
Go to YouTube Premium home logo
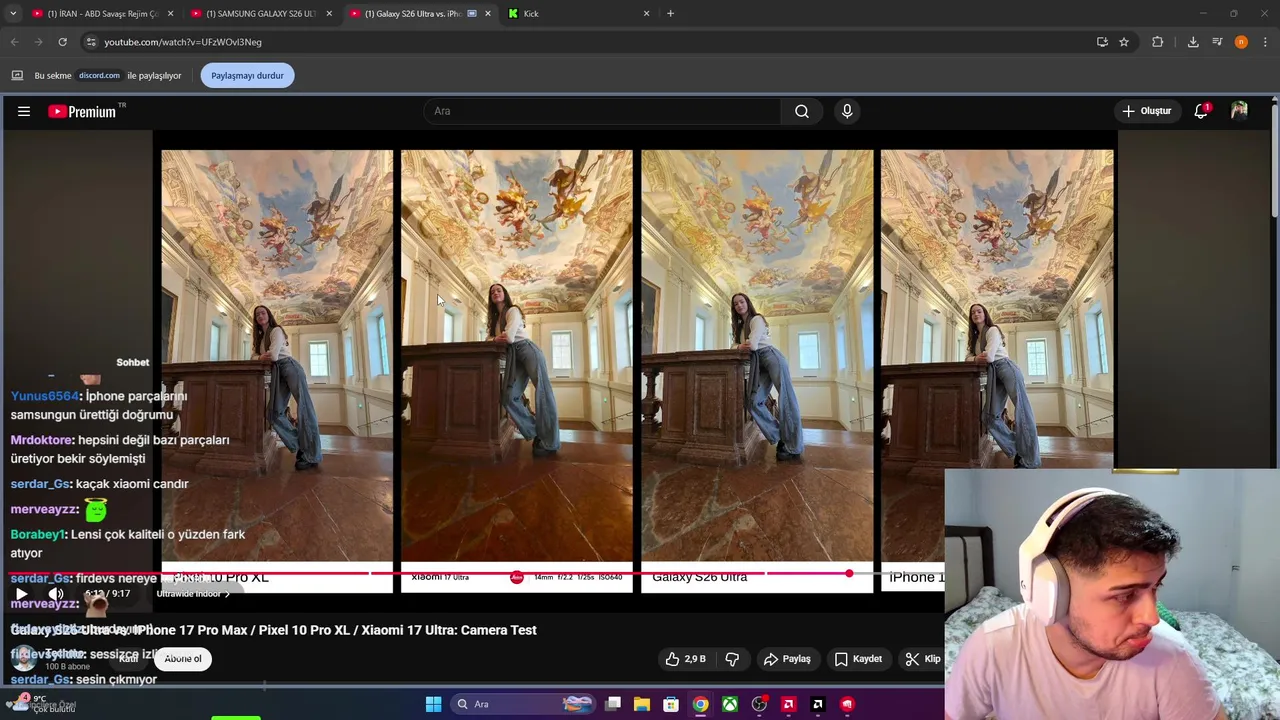[82, 111]
